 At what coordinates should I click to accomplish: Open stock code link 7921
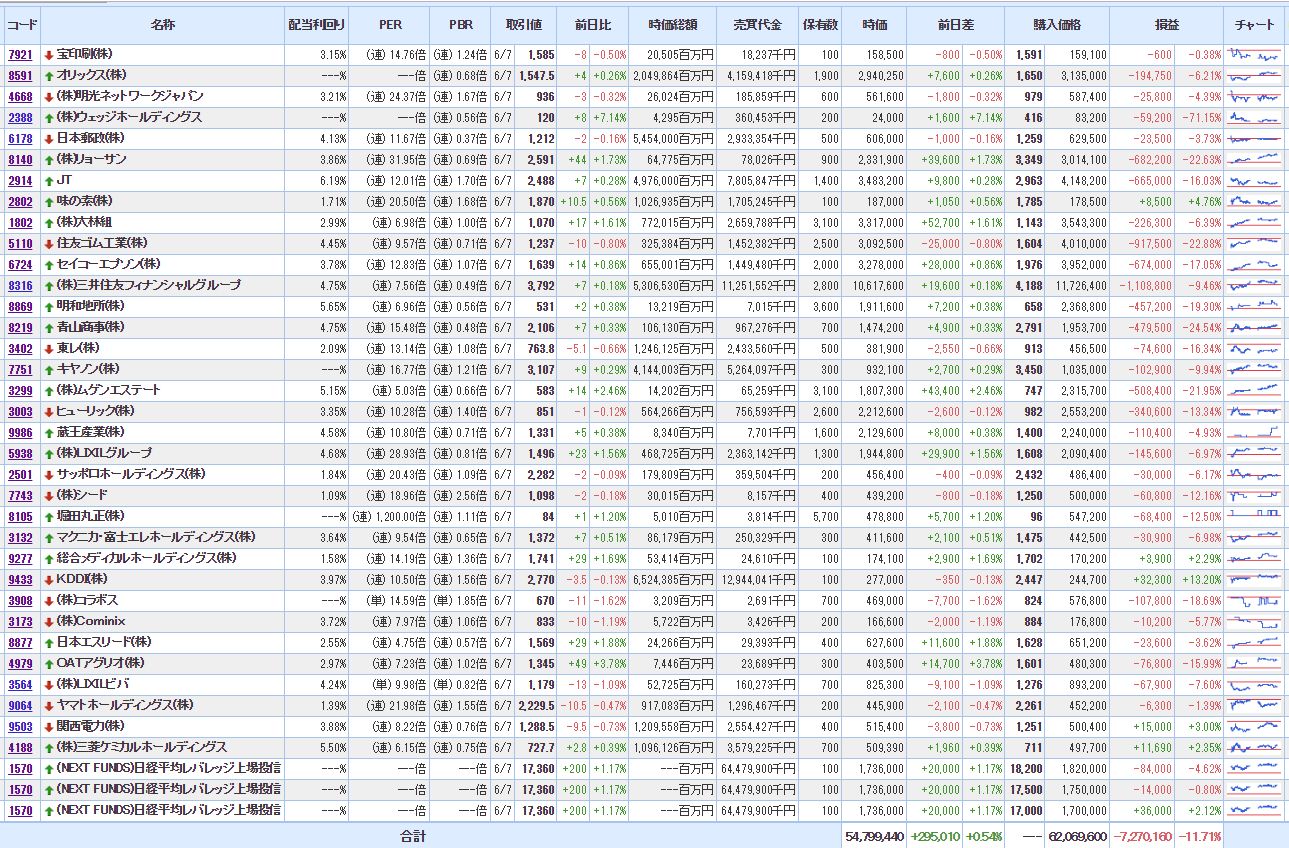tap(20, 54)
